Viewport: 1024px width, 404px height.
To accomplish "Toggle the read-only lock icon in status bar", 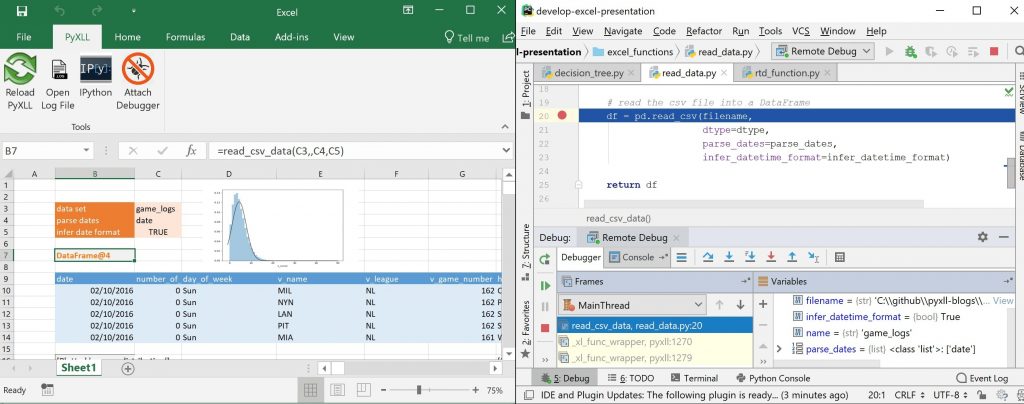I will coord(981,395).
